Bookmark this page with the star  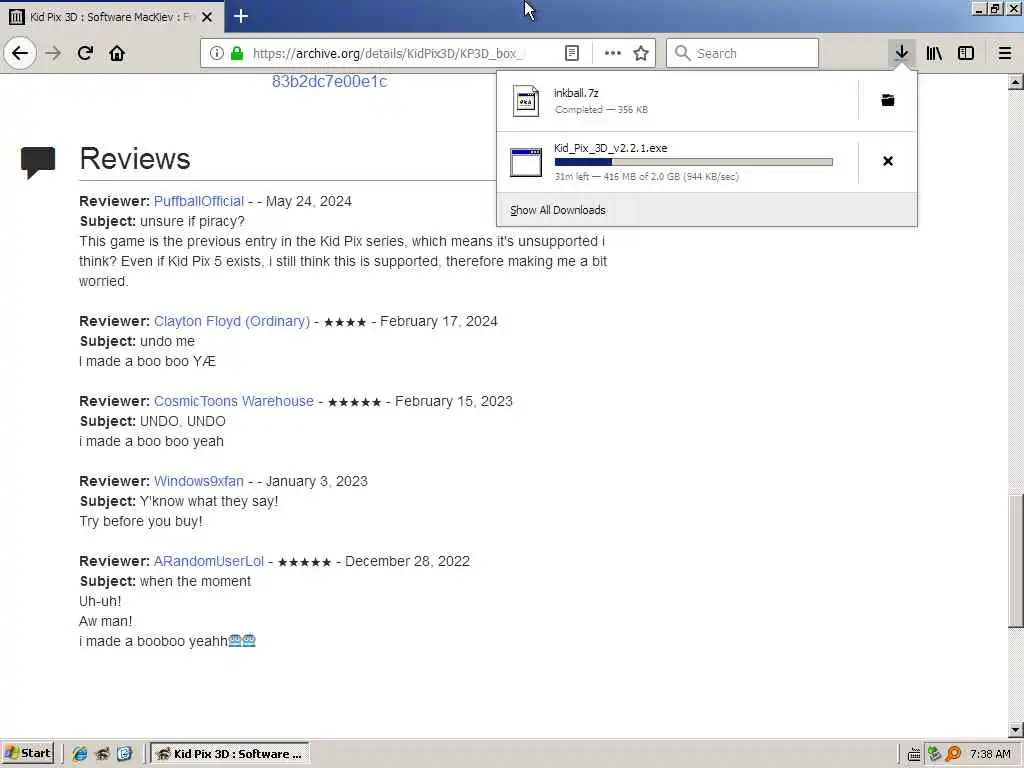[641, 53]
